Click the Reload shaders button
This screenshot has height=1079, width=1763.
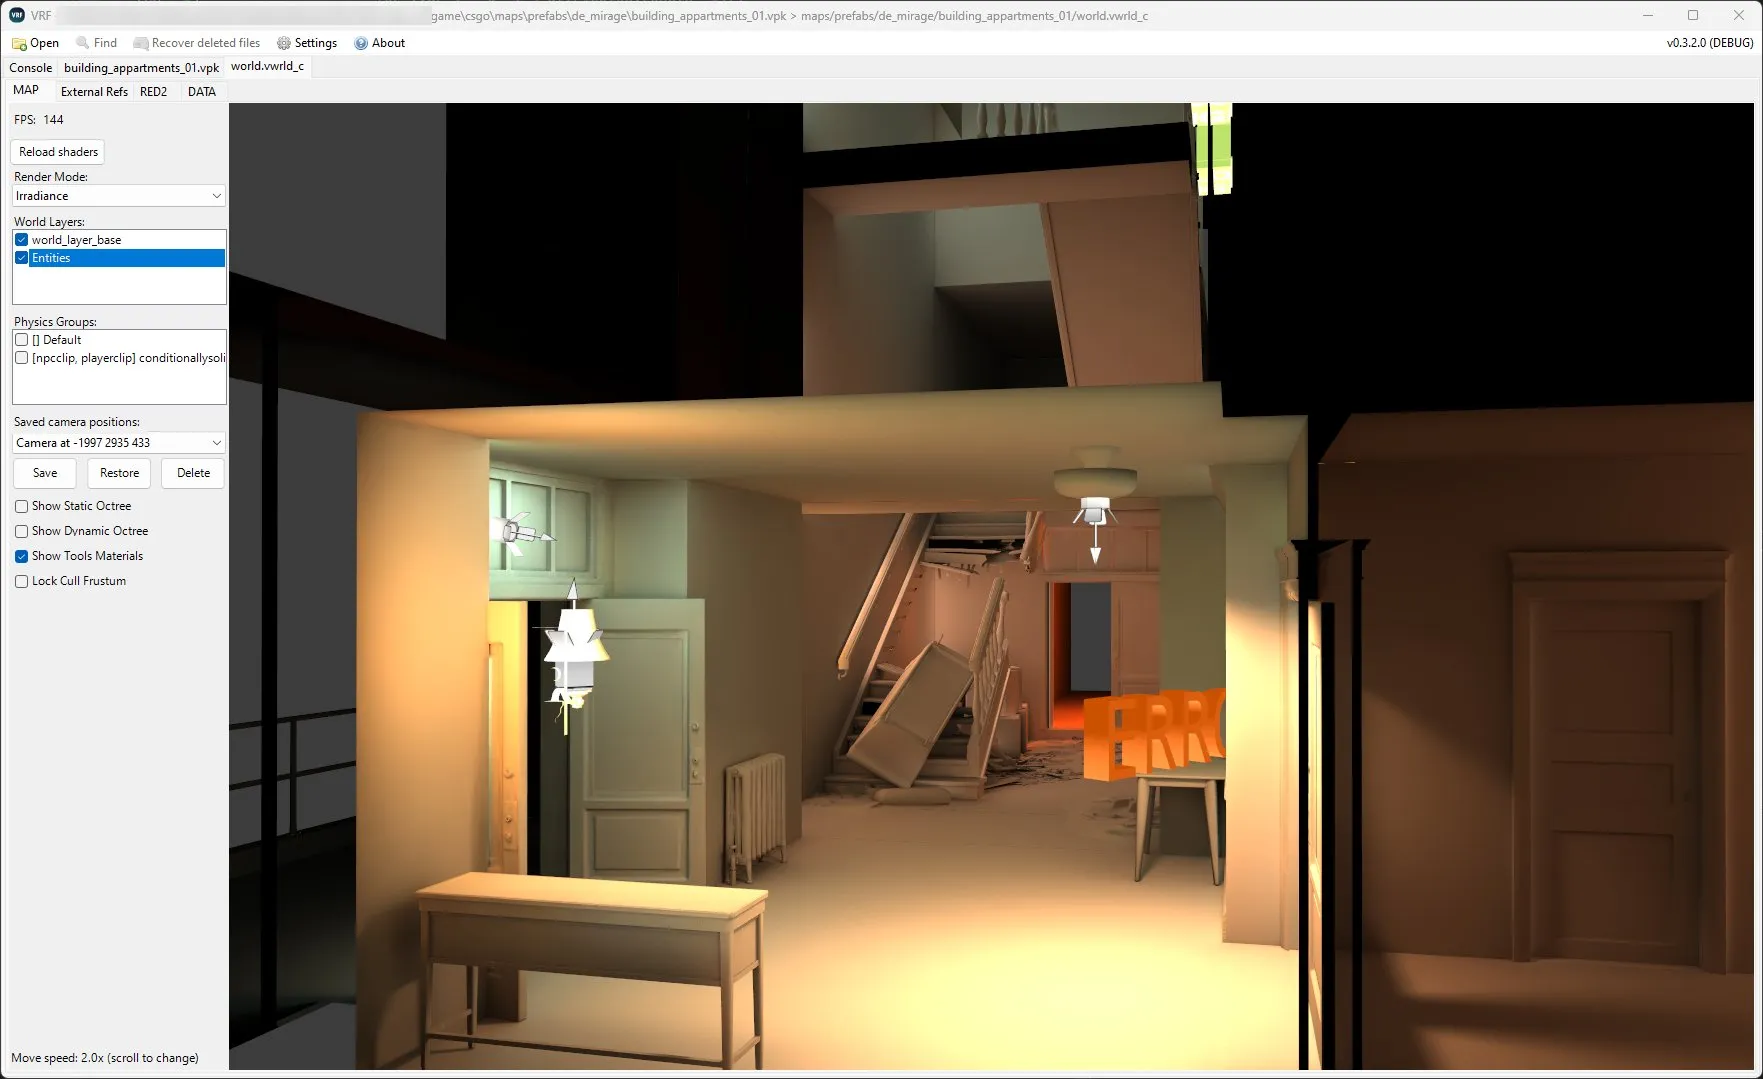pos(58,152)
